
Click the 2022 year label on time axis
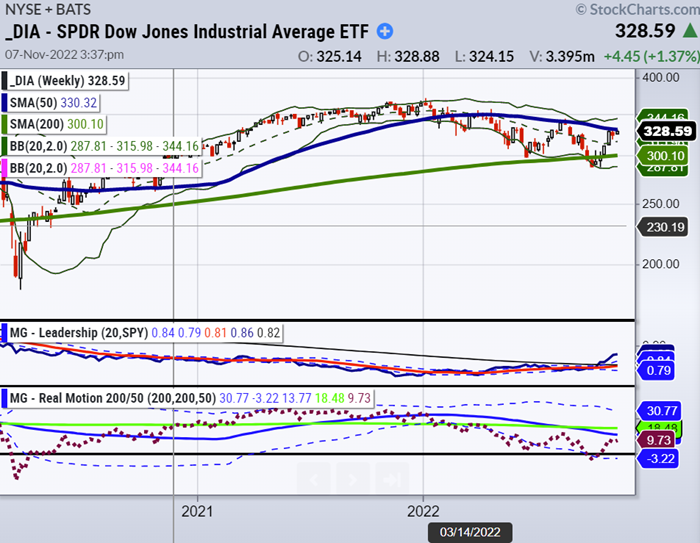(423, 511)
